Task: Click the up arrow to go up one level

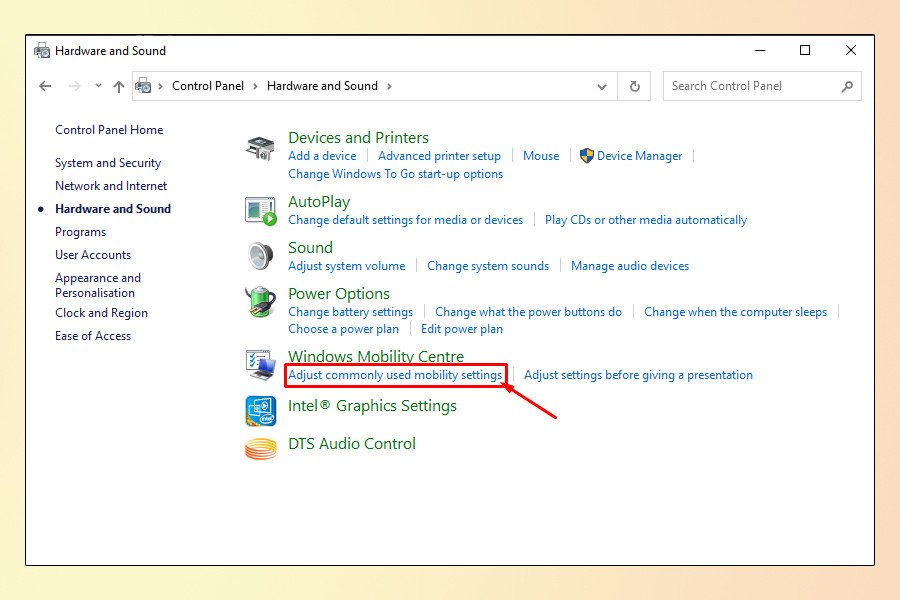Action: (118, 86)
